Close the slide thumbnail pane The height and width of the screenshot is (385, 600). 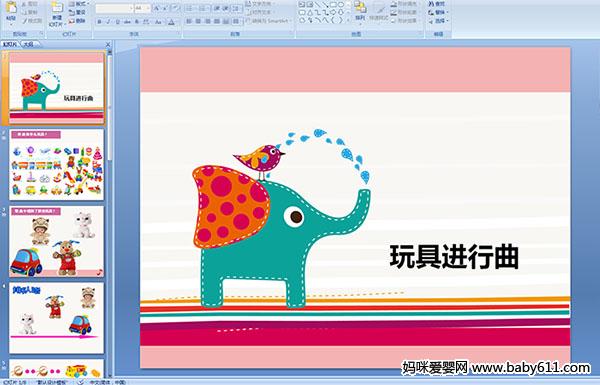coord(108,44)
